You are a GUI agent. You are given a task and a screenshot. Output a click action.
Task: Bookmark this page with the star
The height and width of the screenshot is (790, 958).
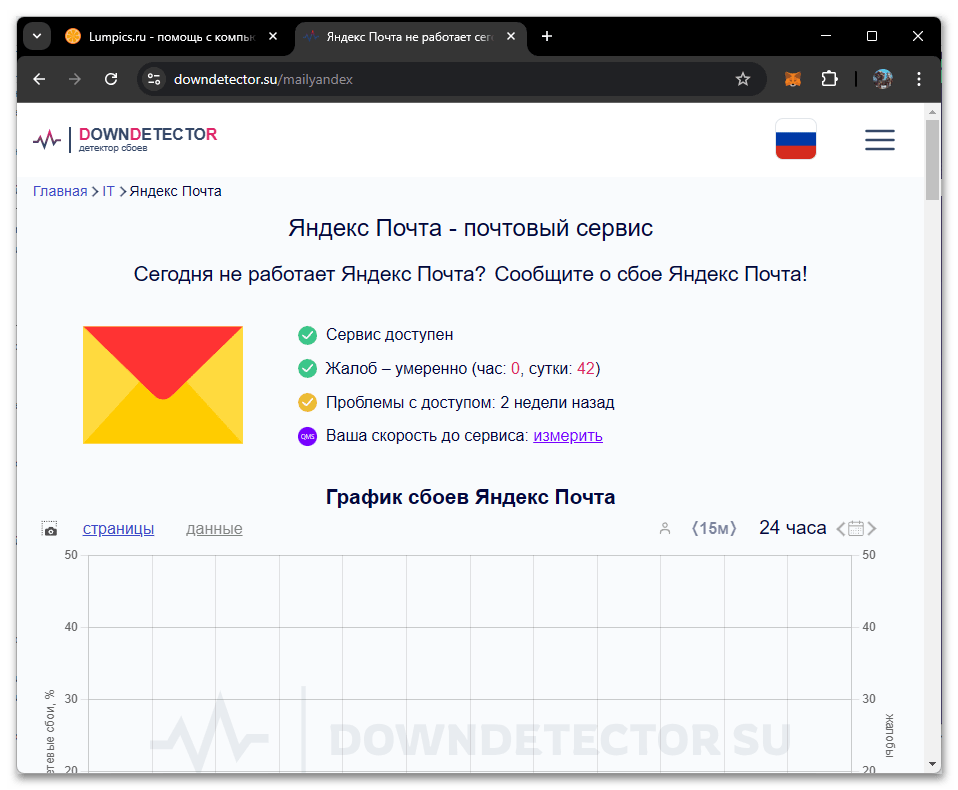(x=742, y=79)
